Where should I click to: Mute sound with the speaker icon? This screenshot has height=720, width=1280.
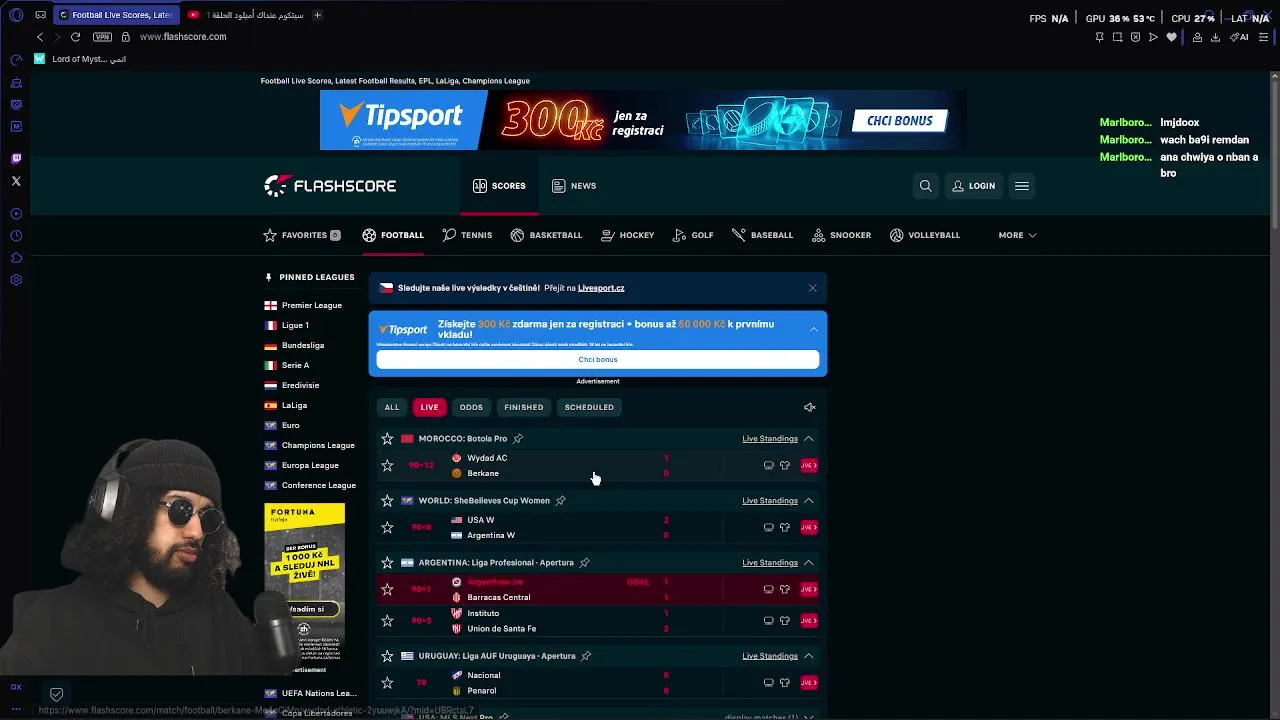point(810,407)
